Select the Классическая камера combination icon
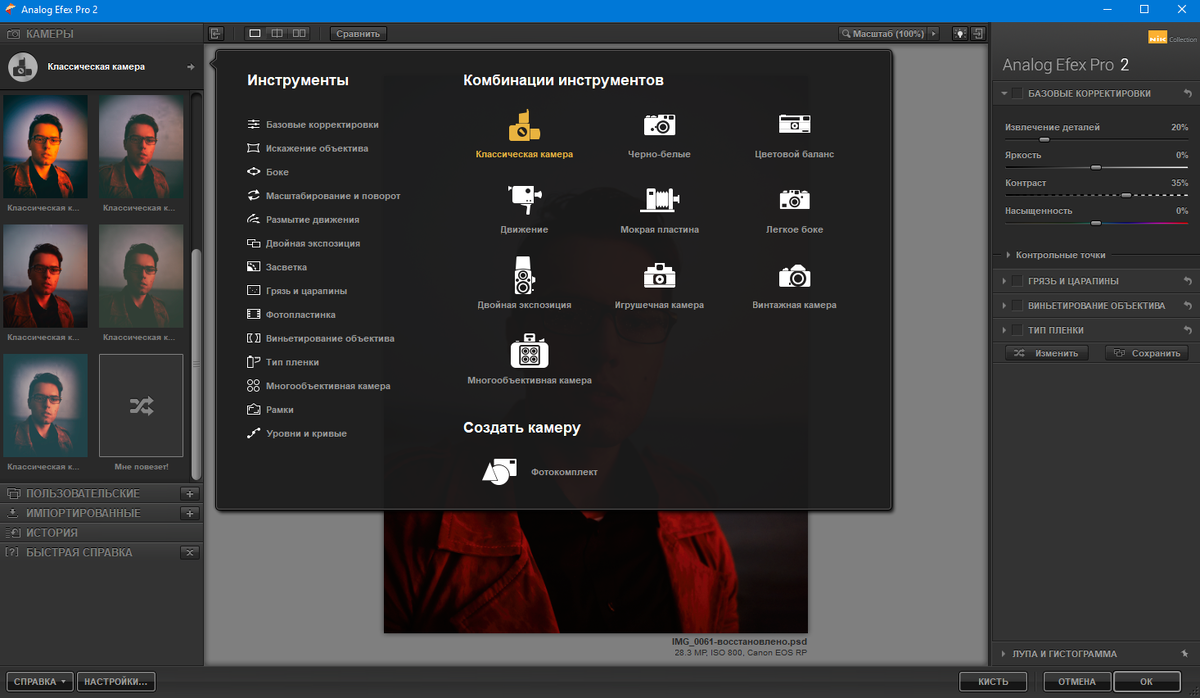Viewport: 1200px width, 698px height. 524,126
